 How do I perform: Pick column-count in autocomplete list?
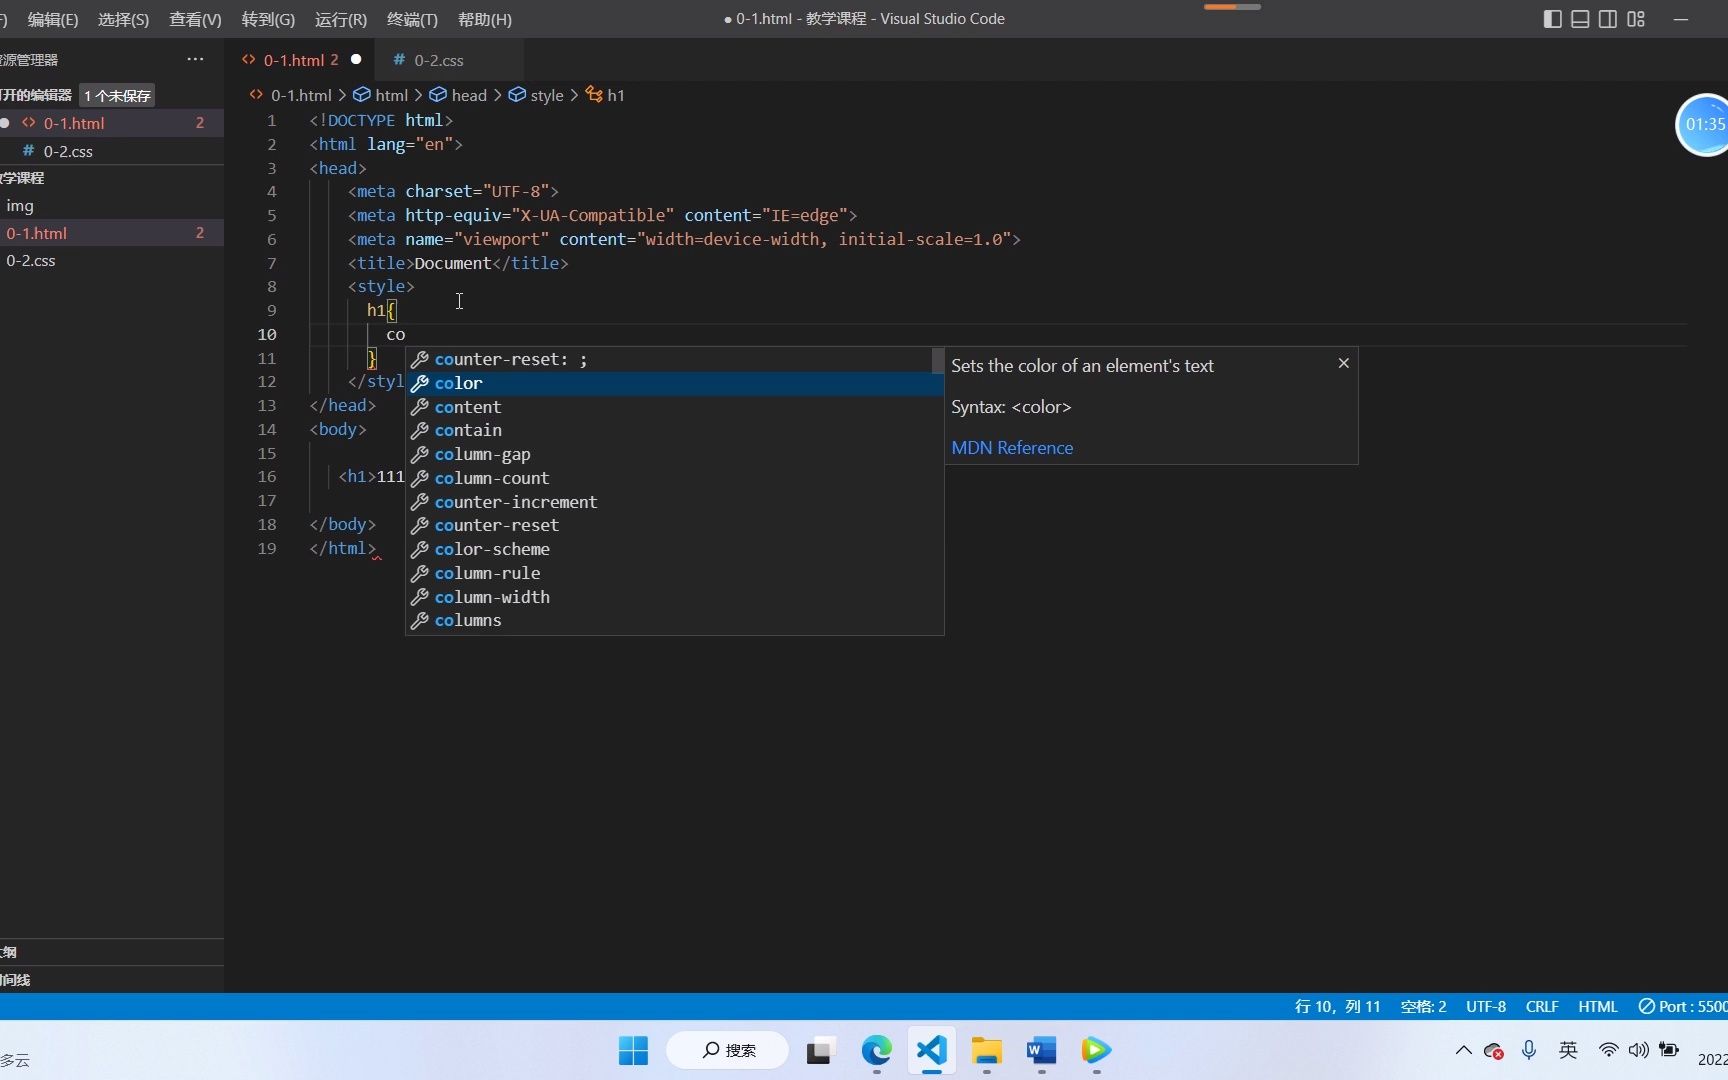coord(674,478)
